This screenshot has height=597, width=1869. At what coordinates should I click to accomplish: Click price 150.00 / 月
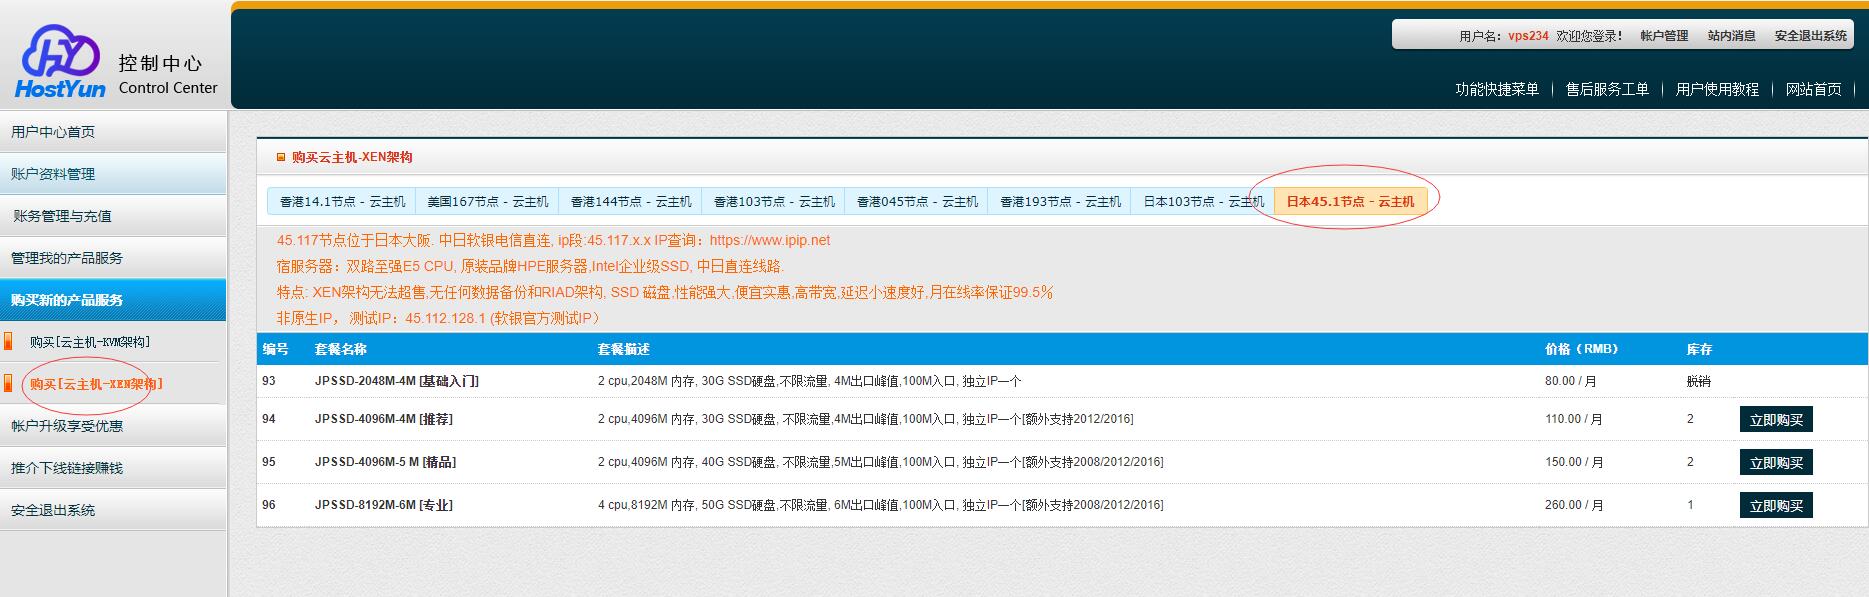coord(1573,462)
